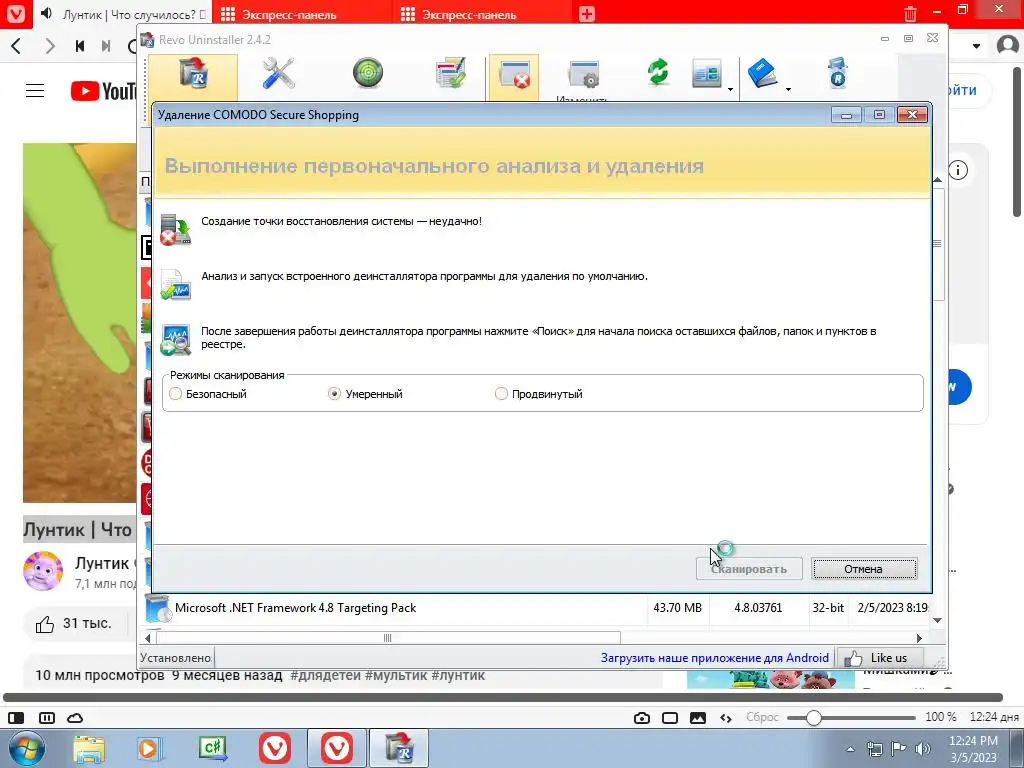Open the Options checklist icon in Revo toolbar

451,72
